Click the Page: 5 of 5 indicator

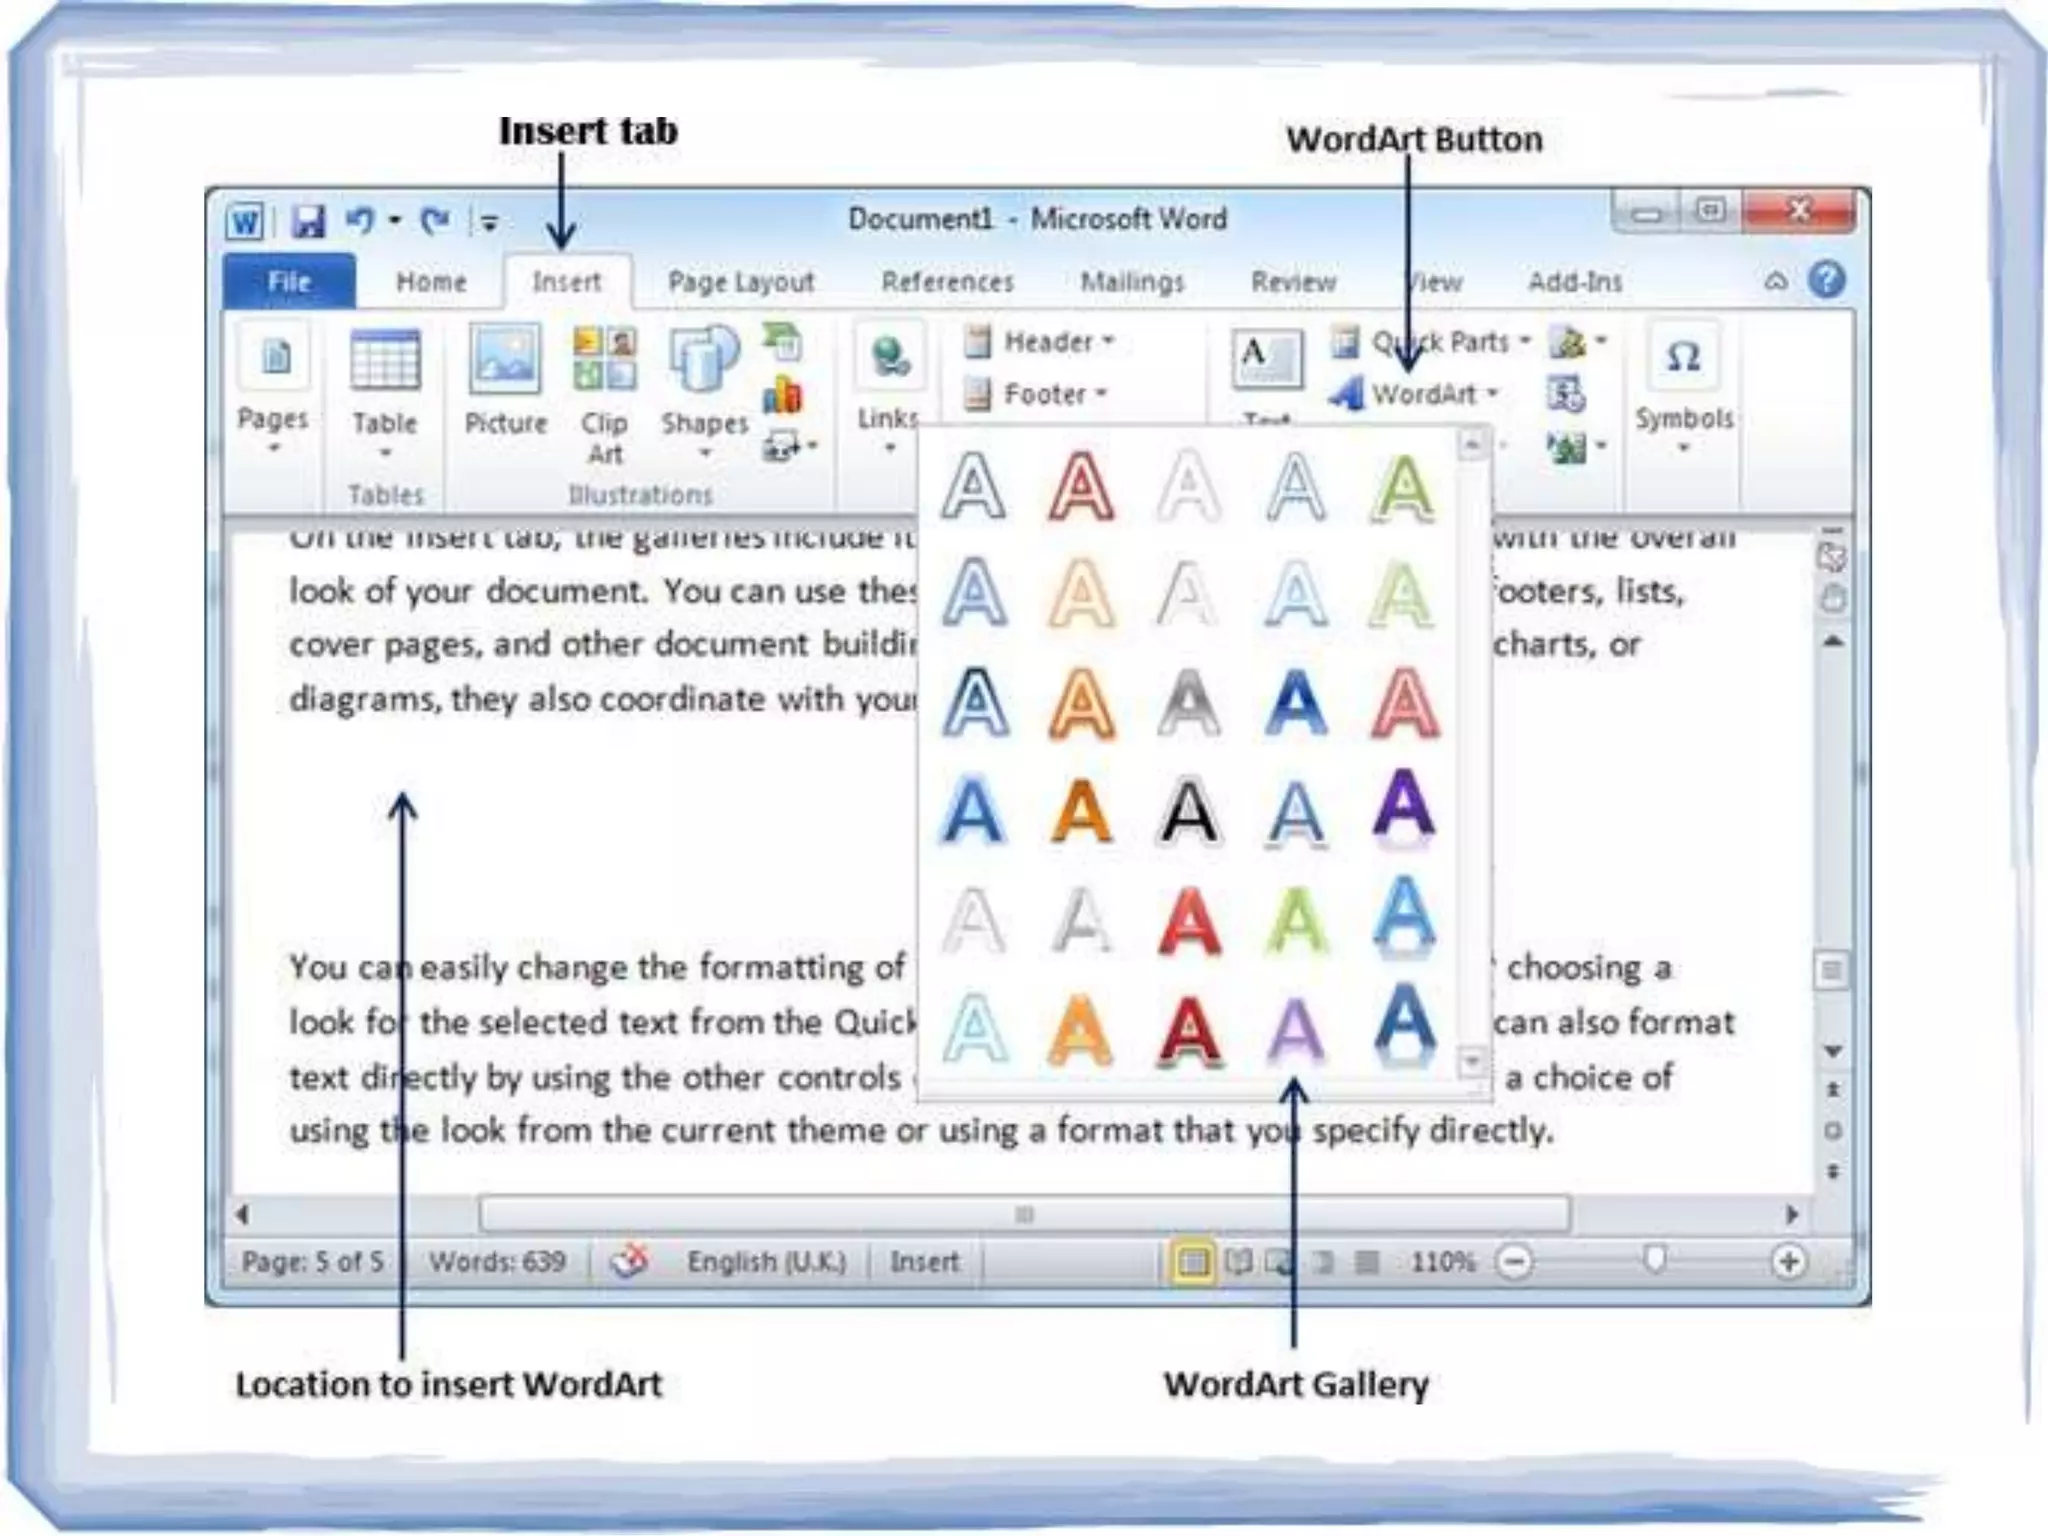pyautogui.click(x=312, y=1262)
